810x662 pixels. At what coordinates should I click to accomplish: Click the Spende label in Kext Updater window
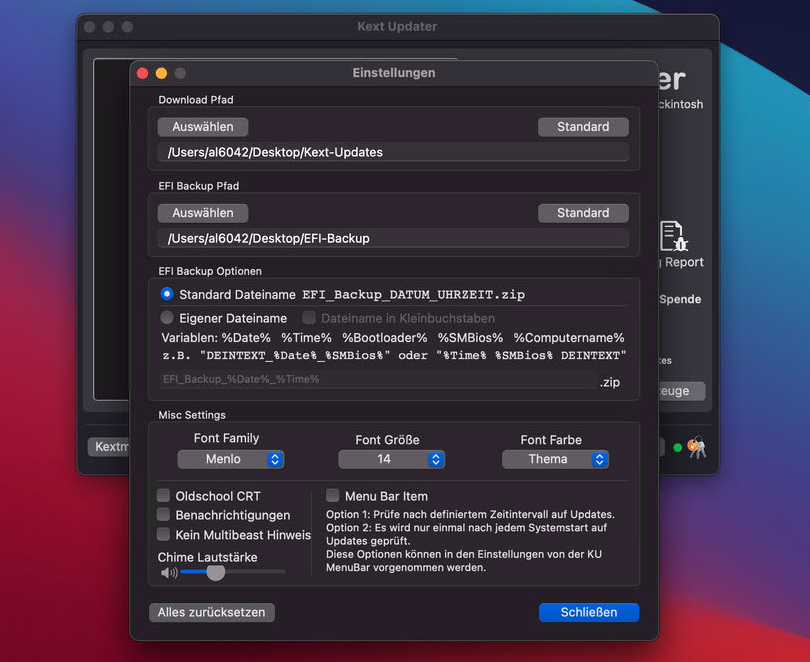pos(680,299)
